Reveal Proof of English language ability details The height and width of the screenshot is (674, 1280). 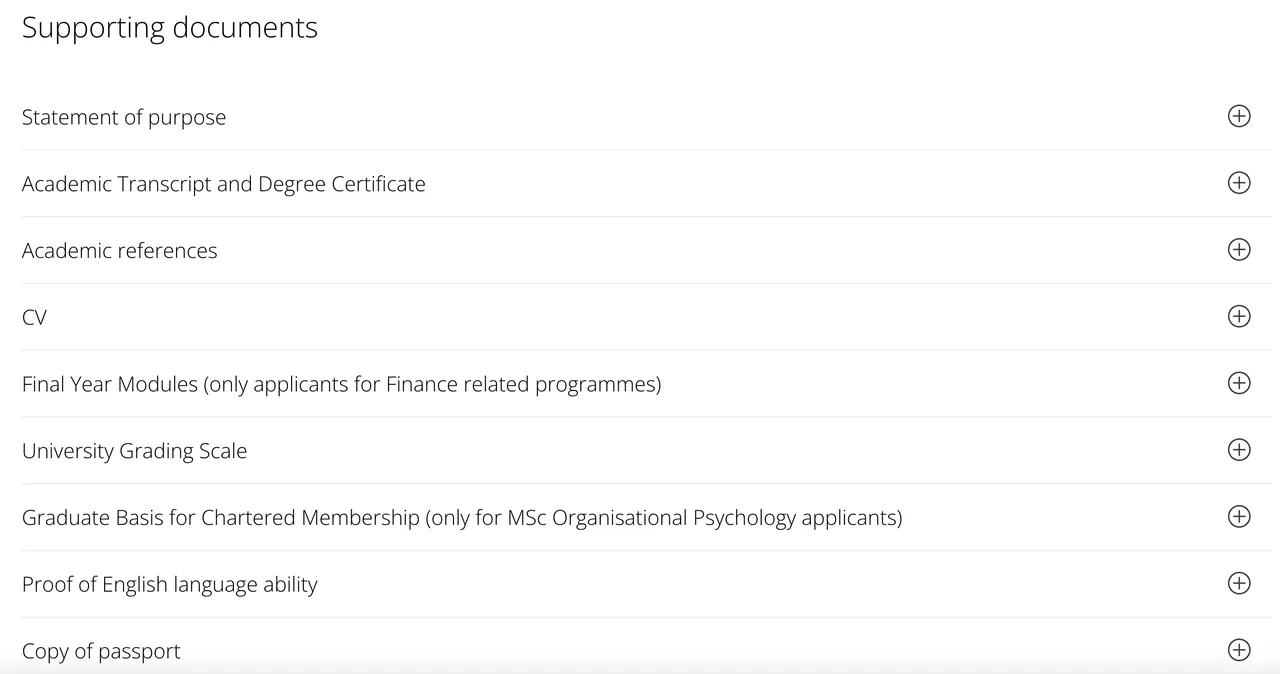tap(169, 585)
